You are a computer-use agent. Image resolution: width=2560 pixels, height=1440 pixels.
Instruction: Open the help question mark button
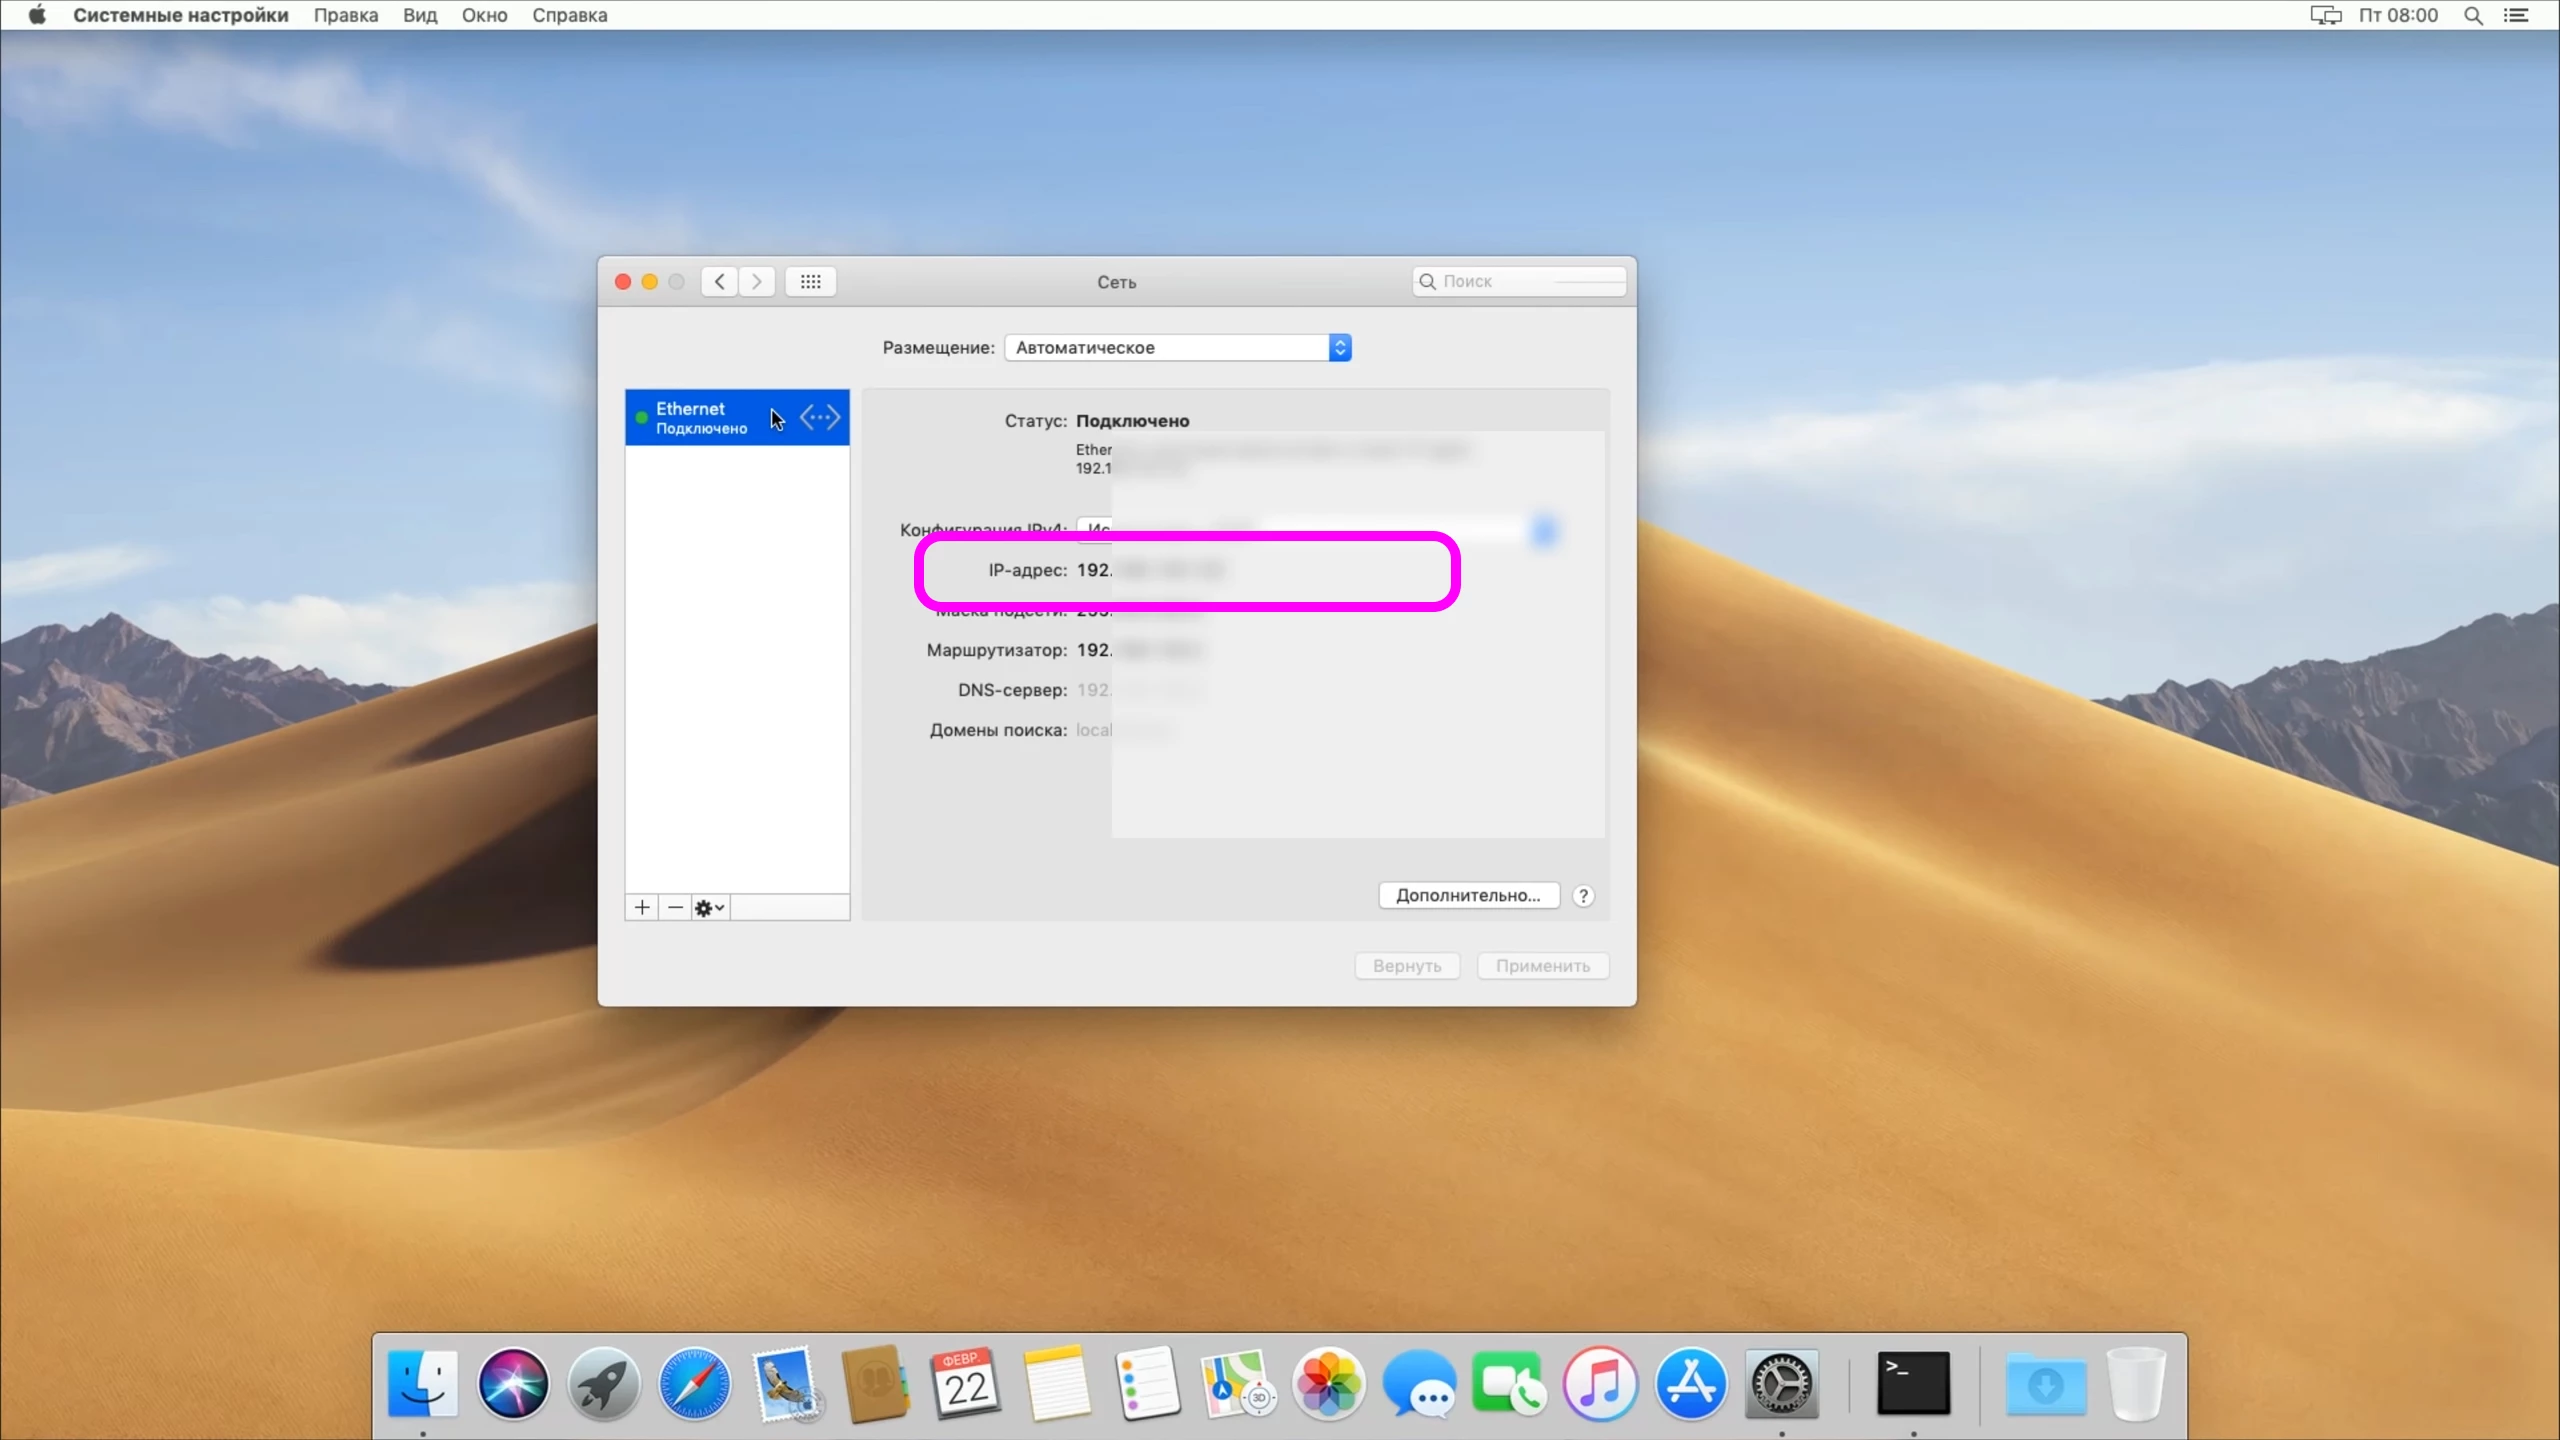(1583, 896)
